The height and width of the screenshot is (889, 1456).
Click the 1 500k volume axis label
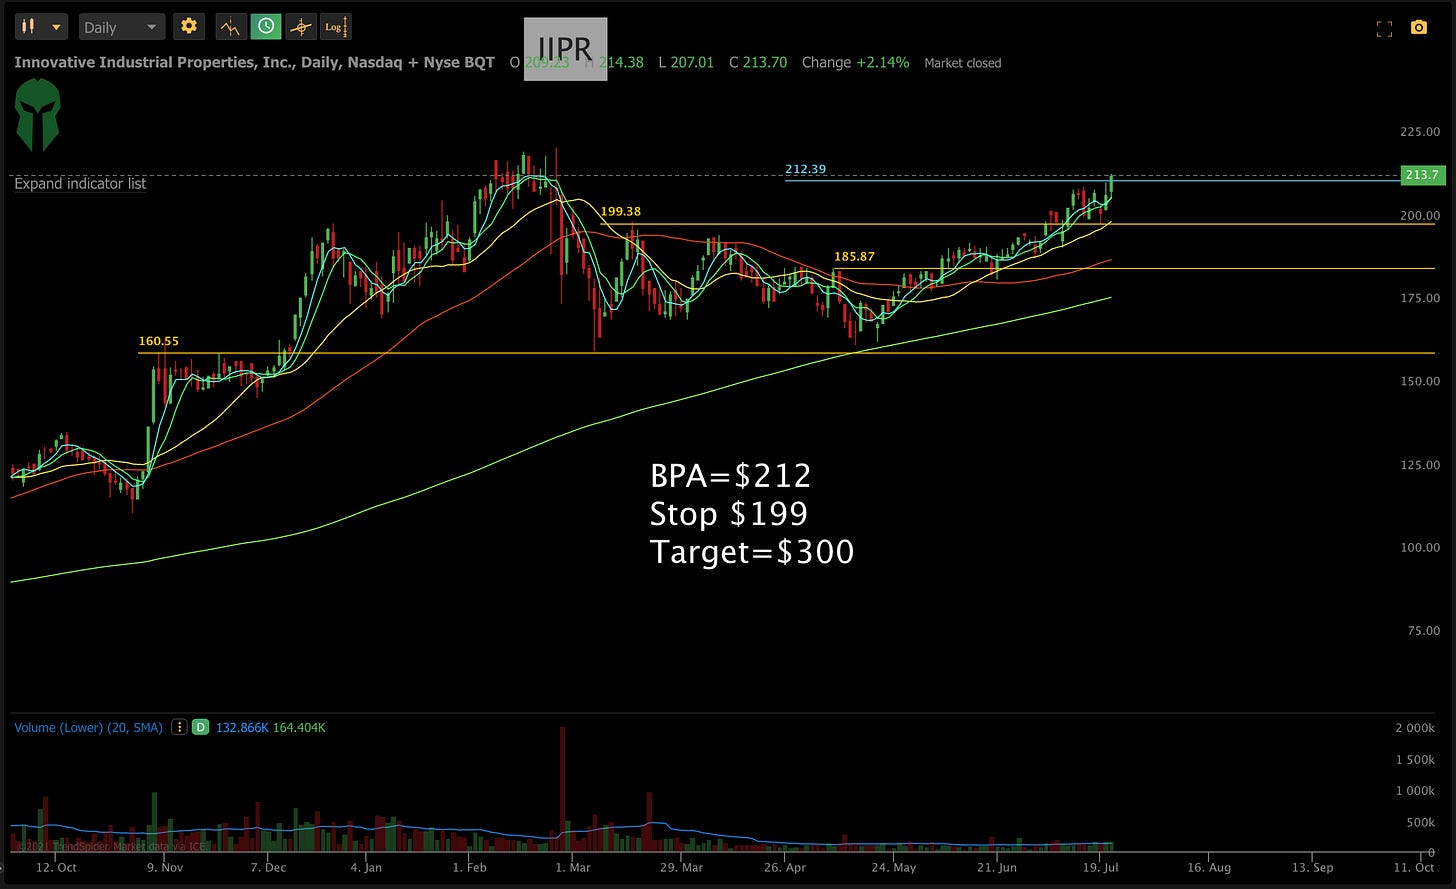[1415, 760]
